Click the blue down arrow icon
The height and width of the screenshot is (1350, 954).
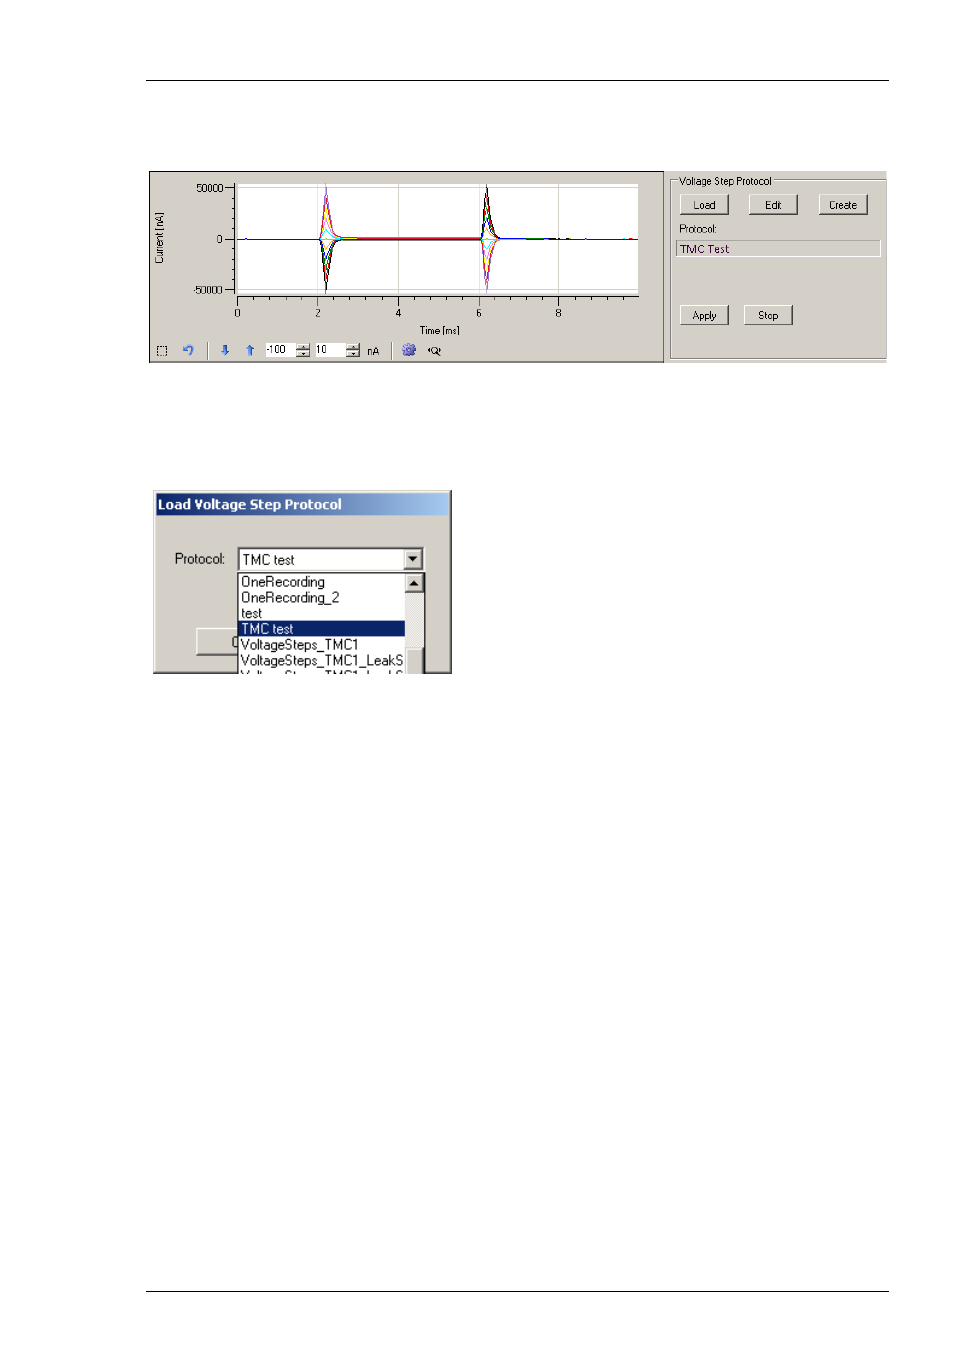[225, 351]
